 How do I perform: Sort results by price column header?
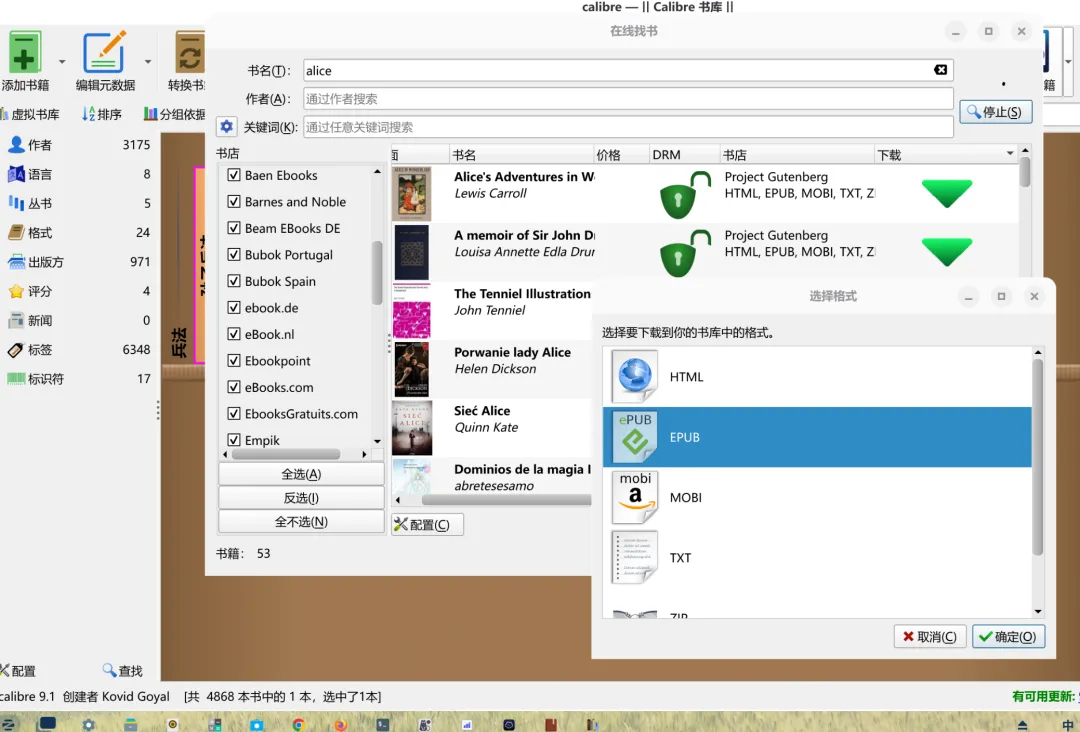[621, 154]
